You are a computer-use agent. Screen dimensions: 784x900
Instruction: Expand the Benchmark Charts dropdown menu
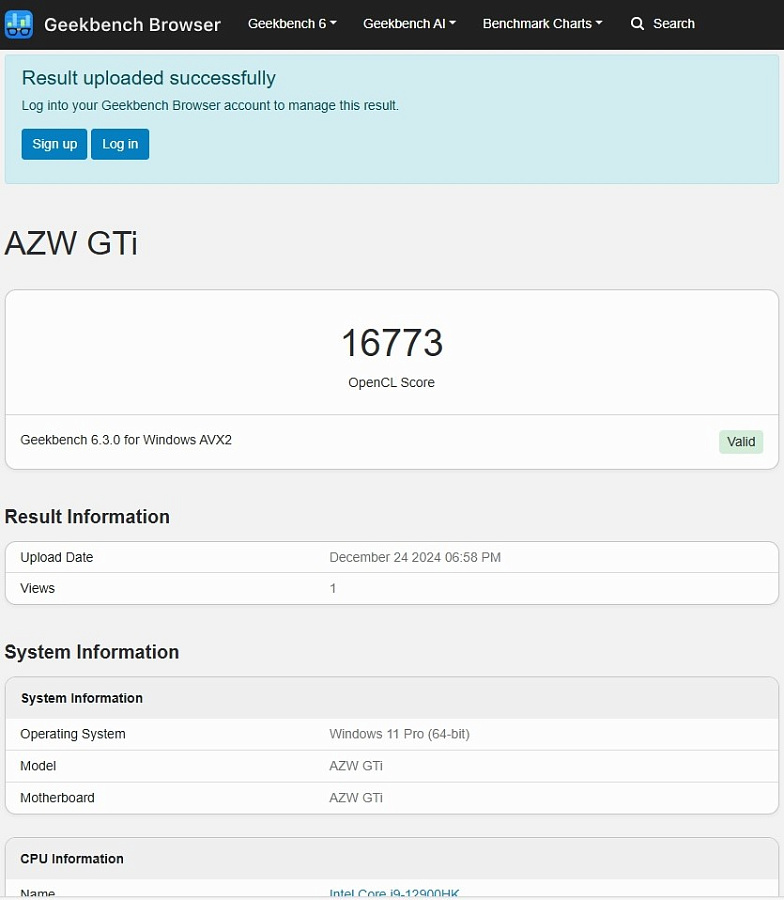(542, 24)
